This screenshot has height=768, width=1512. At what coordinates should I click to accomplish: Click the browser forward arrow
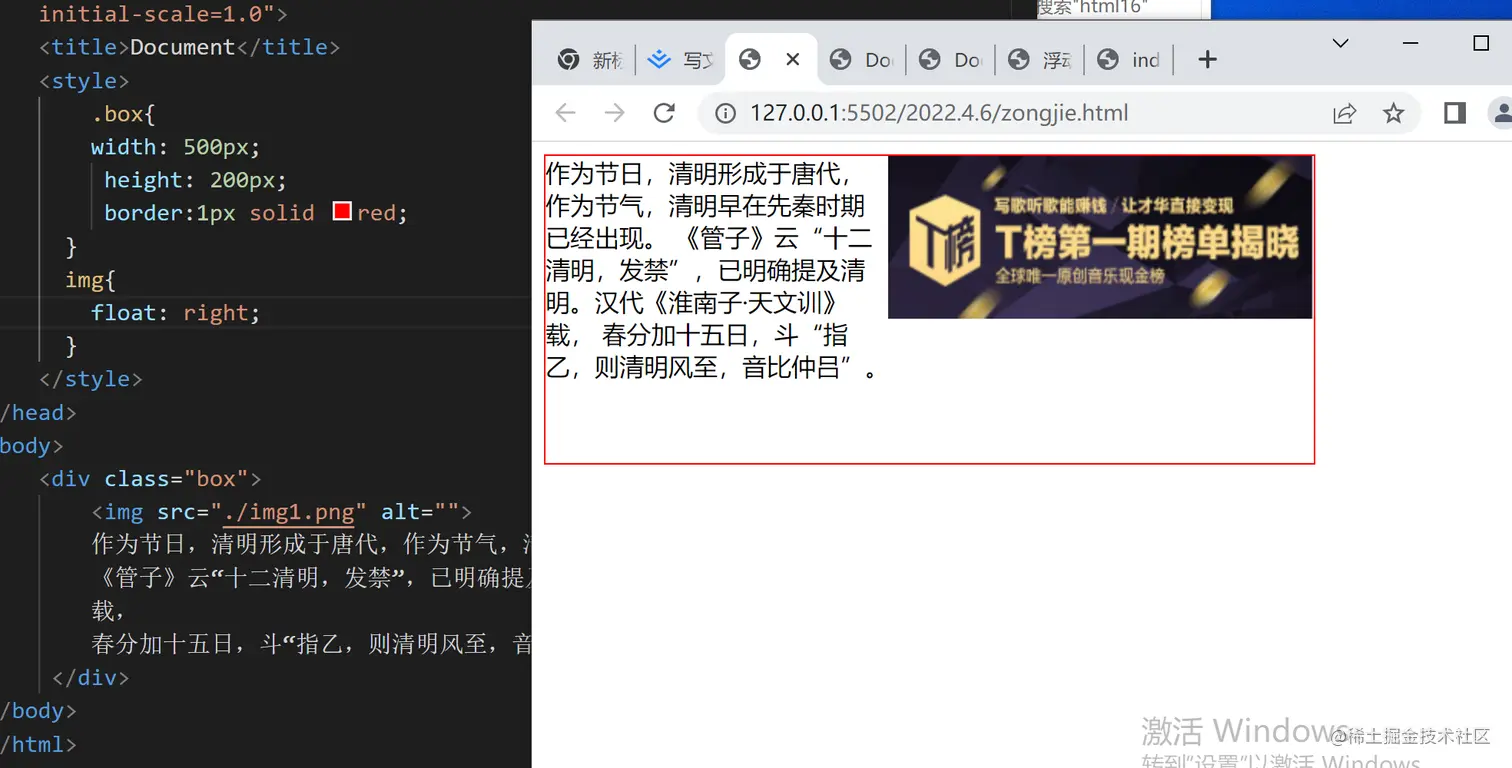pyautogui.click(x=614, y=113)
